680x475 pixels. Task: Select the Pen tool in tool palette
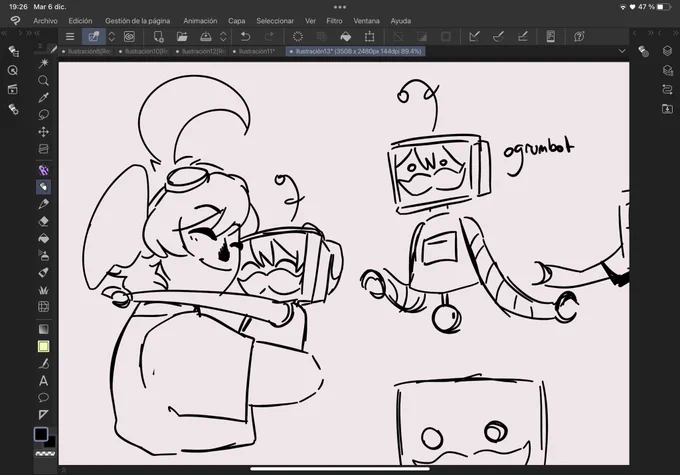click(x=43, y=204)
